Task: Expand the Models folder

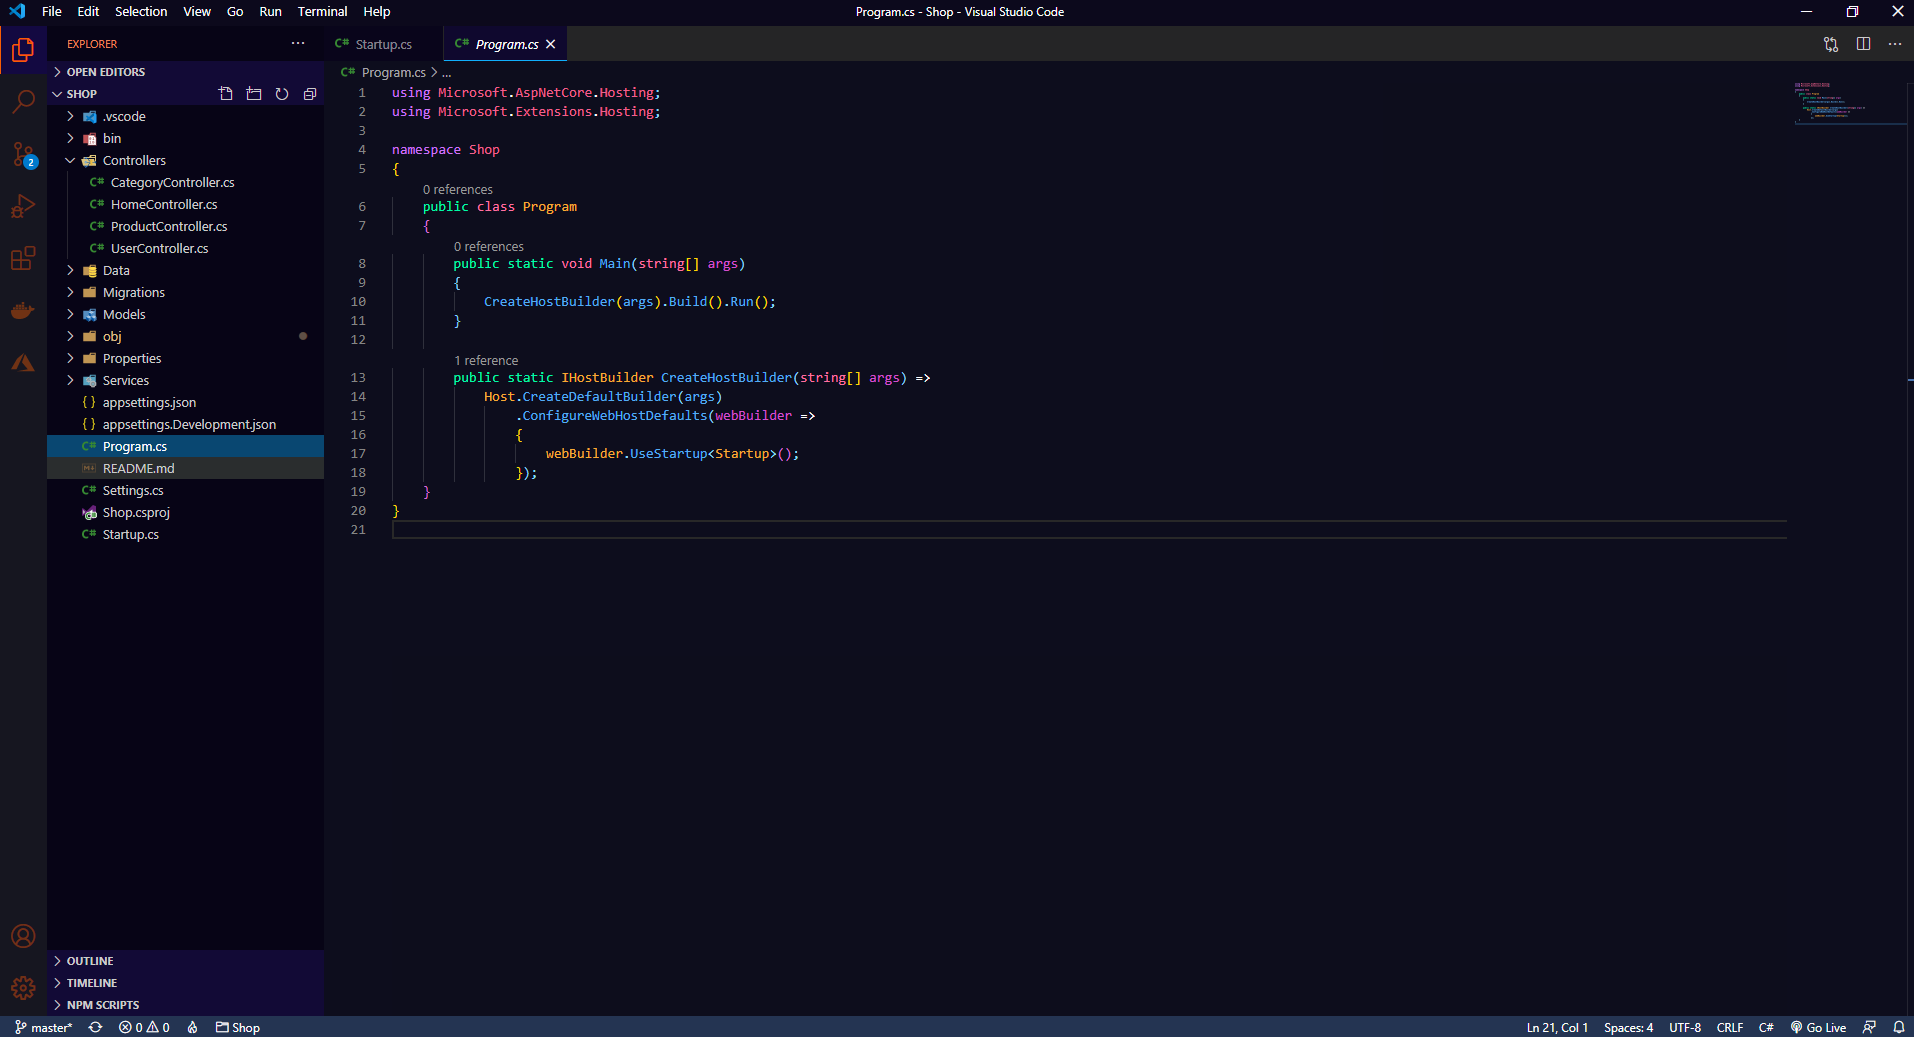Action: click(124, 315)
